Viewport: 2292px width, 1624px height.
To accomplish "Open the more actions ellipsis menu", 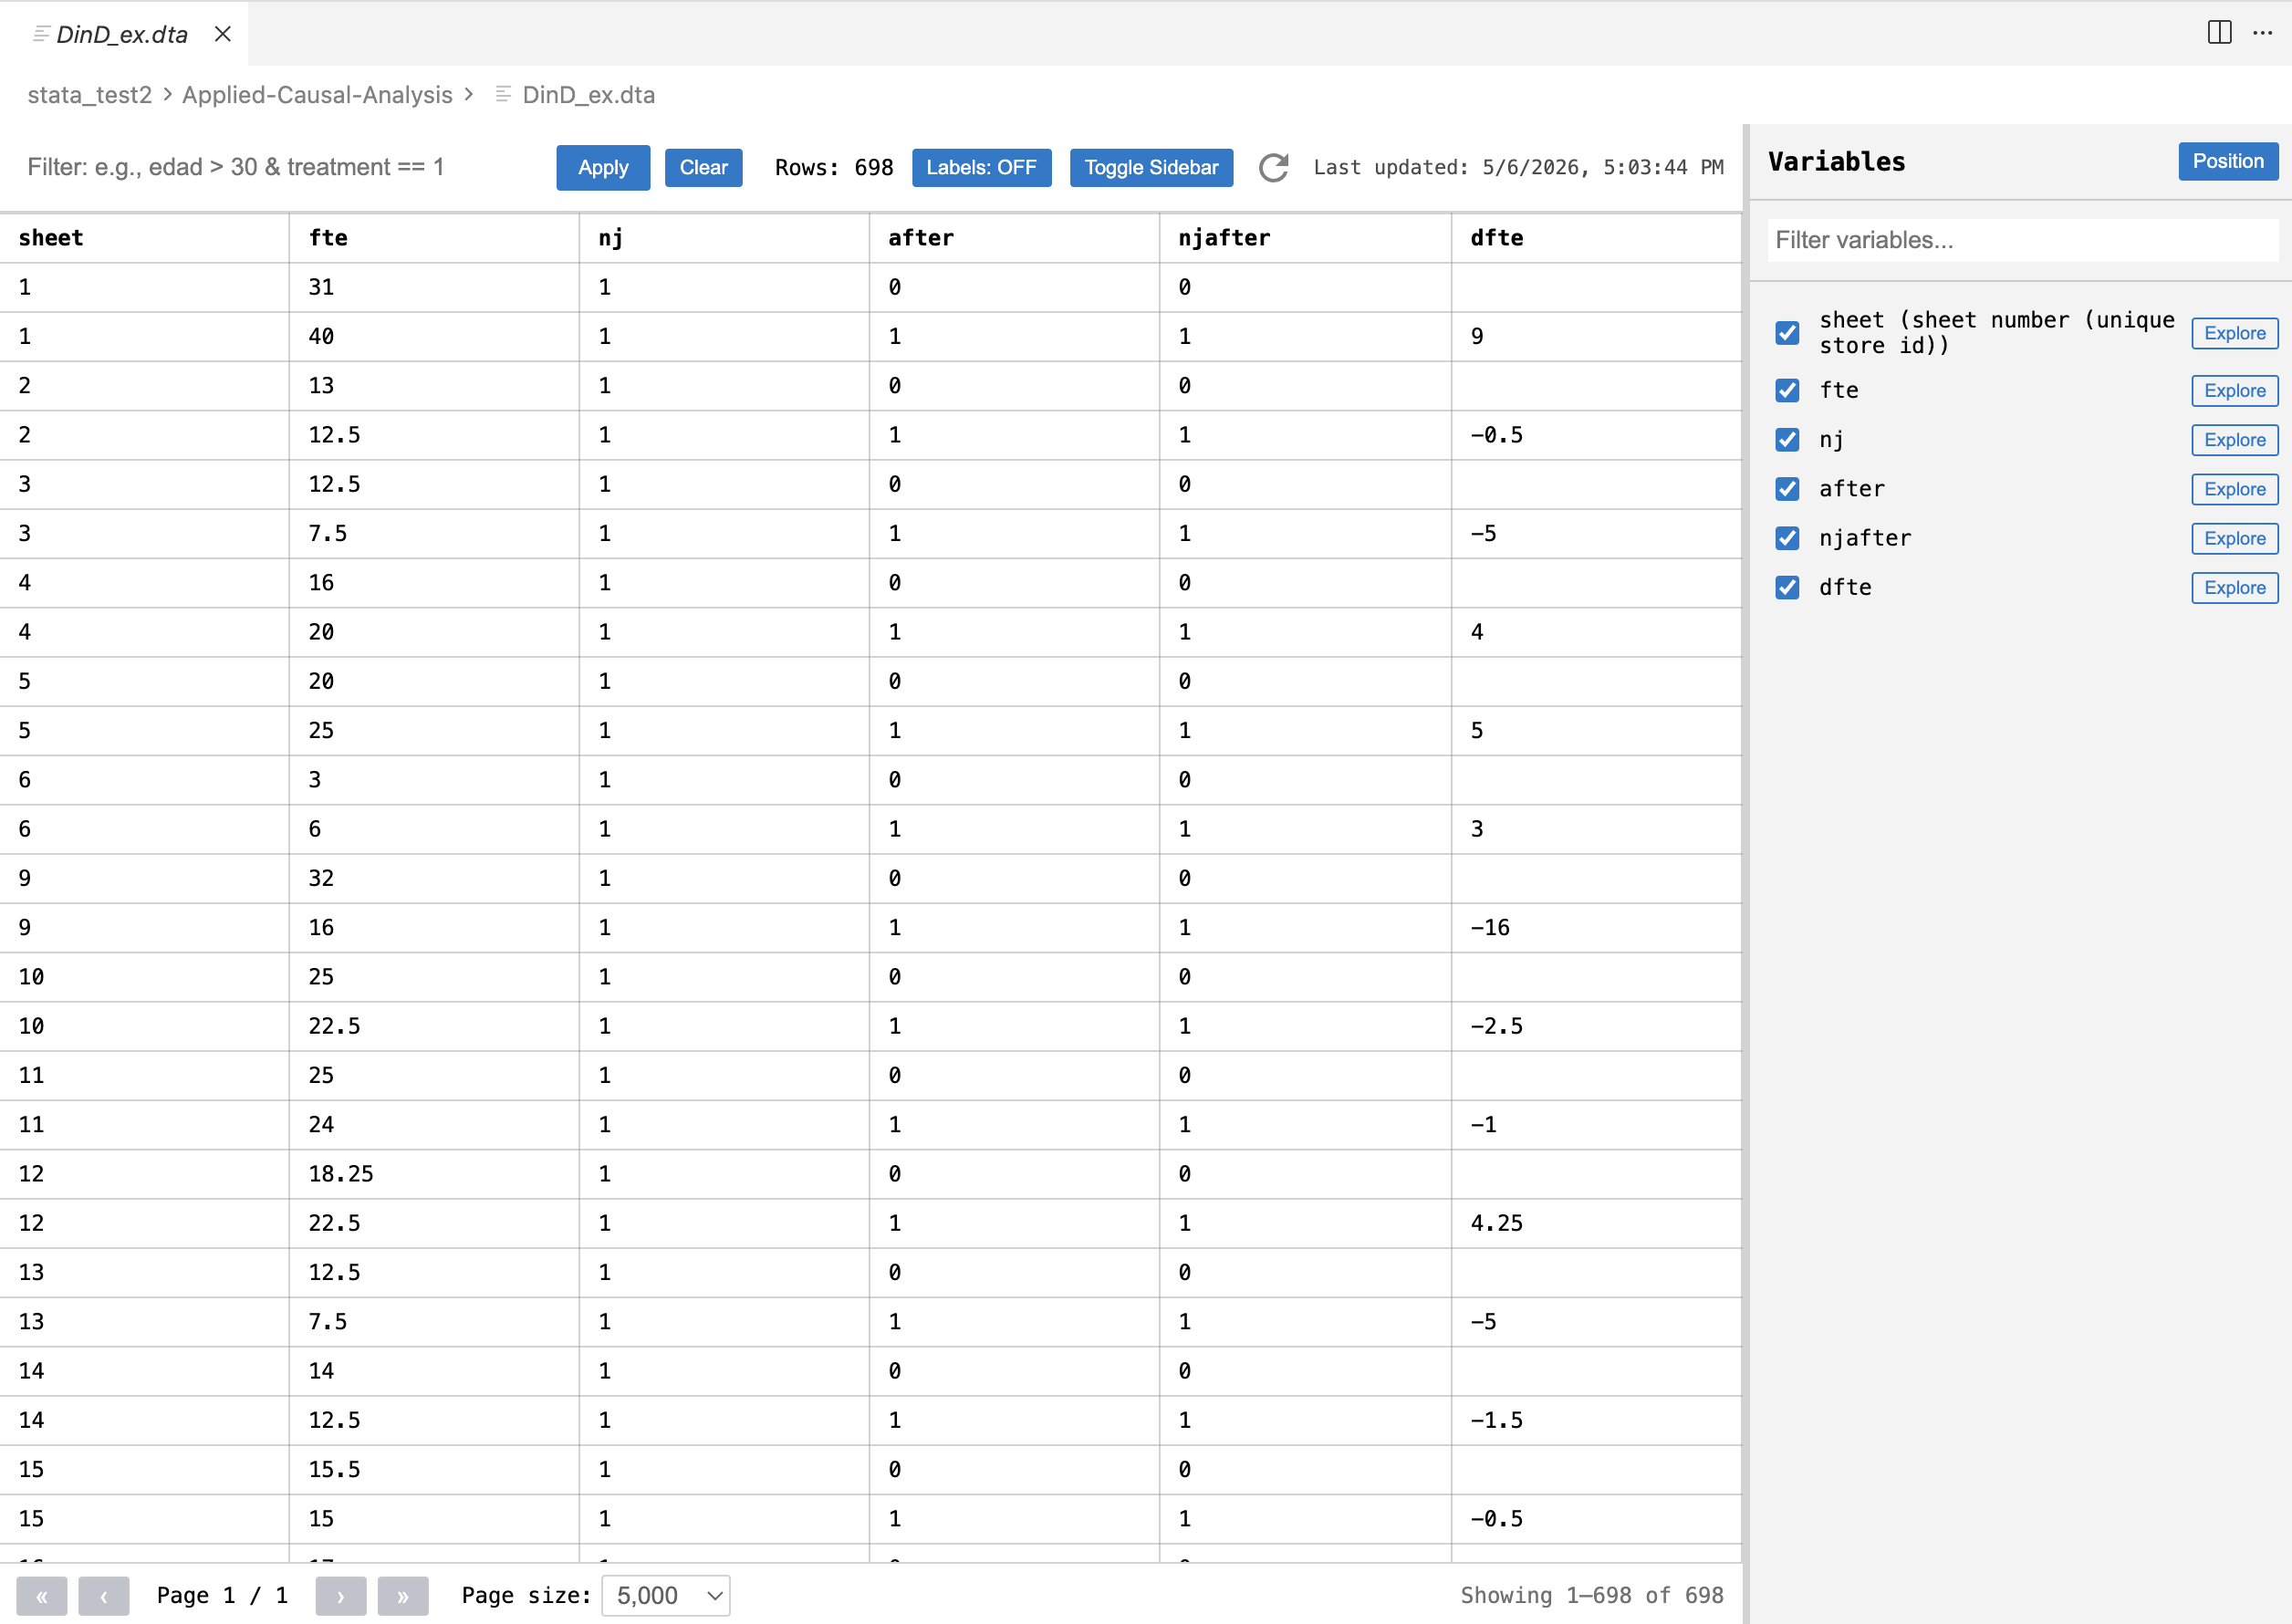I will pos(2262,33).
